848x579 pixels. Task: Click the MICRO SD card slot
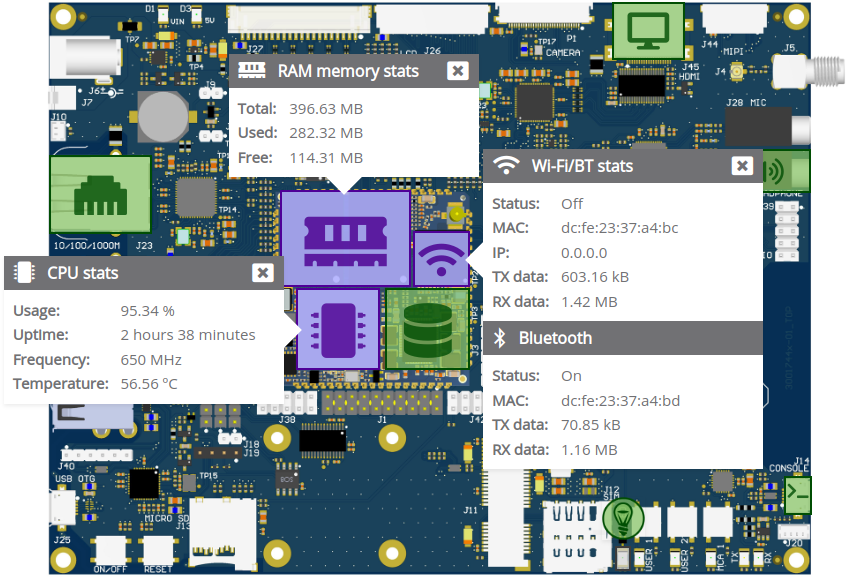point(222,533)
